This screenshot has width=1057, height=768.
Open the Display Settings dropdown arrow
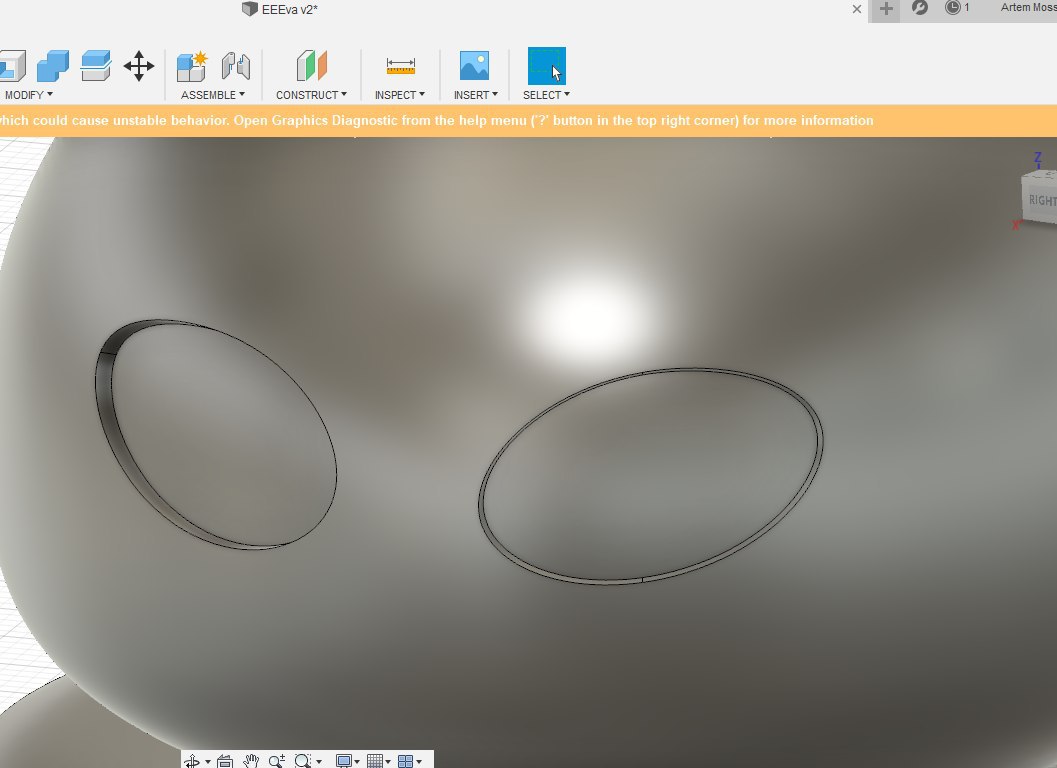[357, 762]
